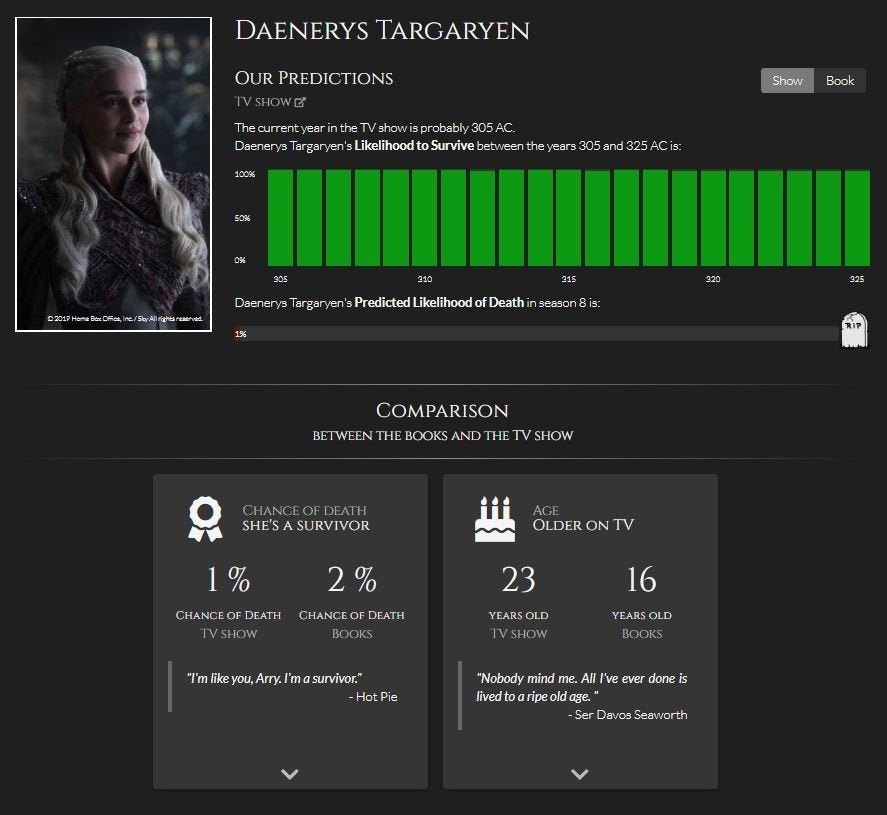887x815 pixels.
Task: Select the last survival bar above 325
Action: pyautogui.click(x=857, y=218)
